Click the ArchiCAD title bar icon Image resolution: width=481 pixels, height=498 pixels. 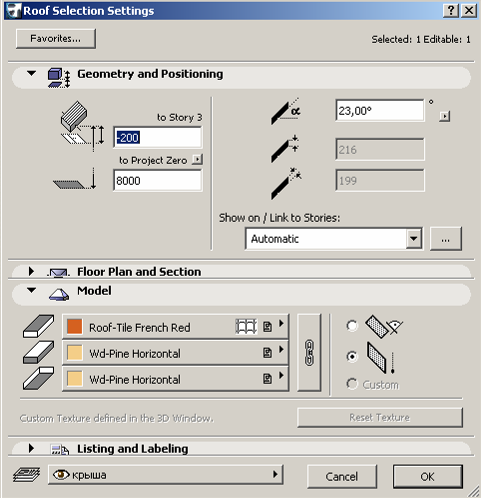(x=13, y=11)
